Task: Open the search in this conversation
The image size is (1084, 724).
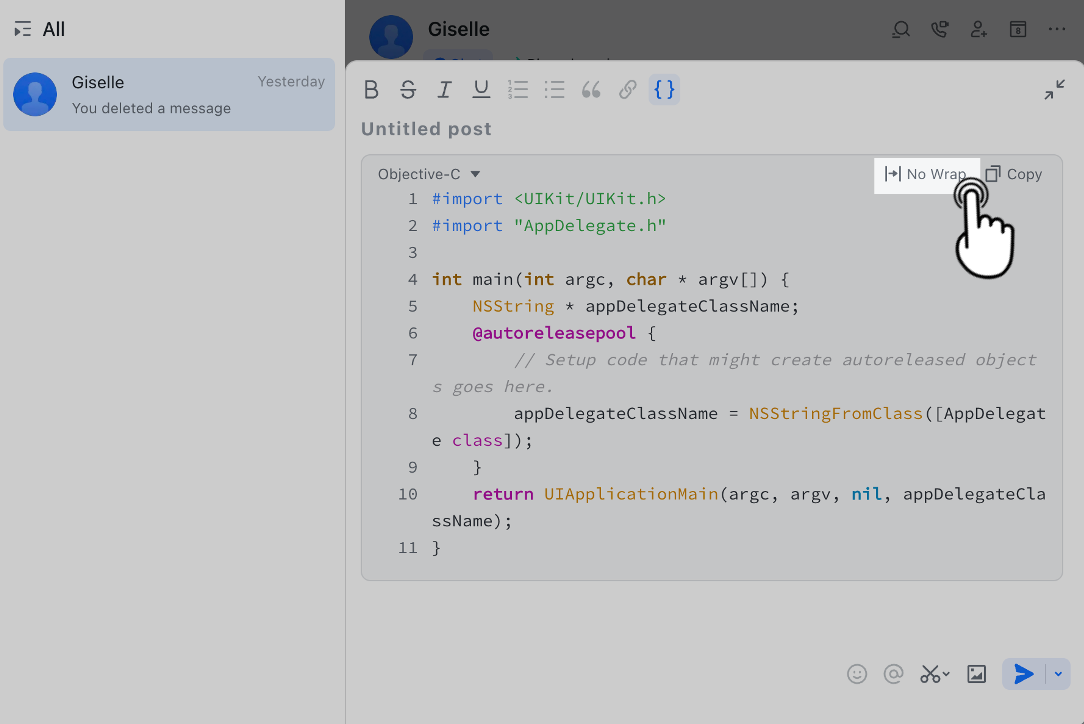Action: pos(900,30)
